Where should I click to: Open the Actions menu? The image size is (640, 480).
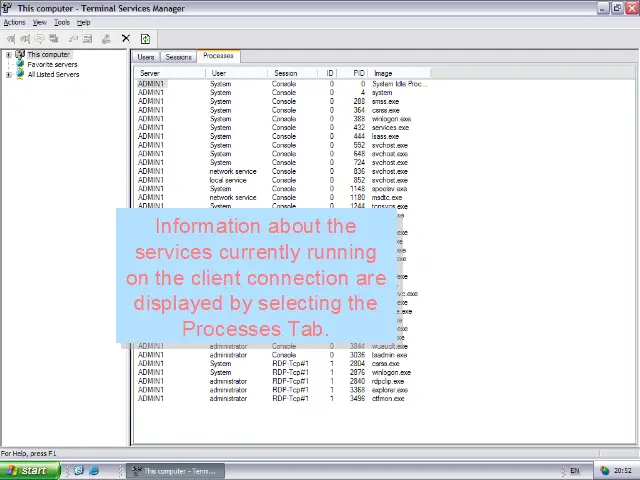click(14, 22)
